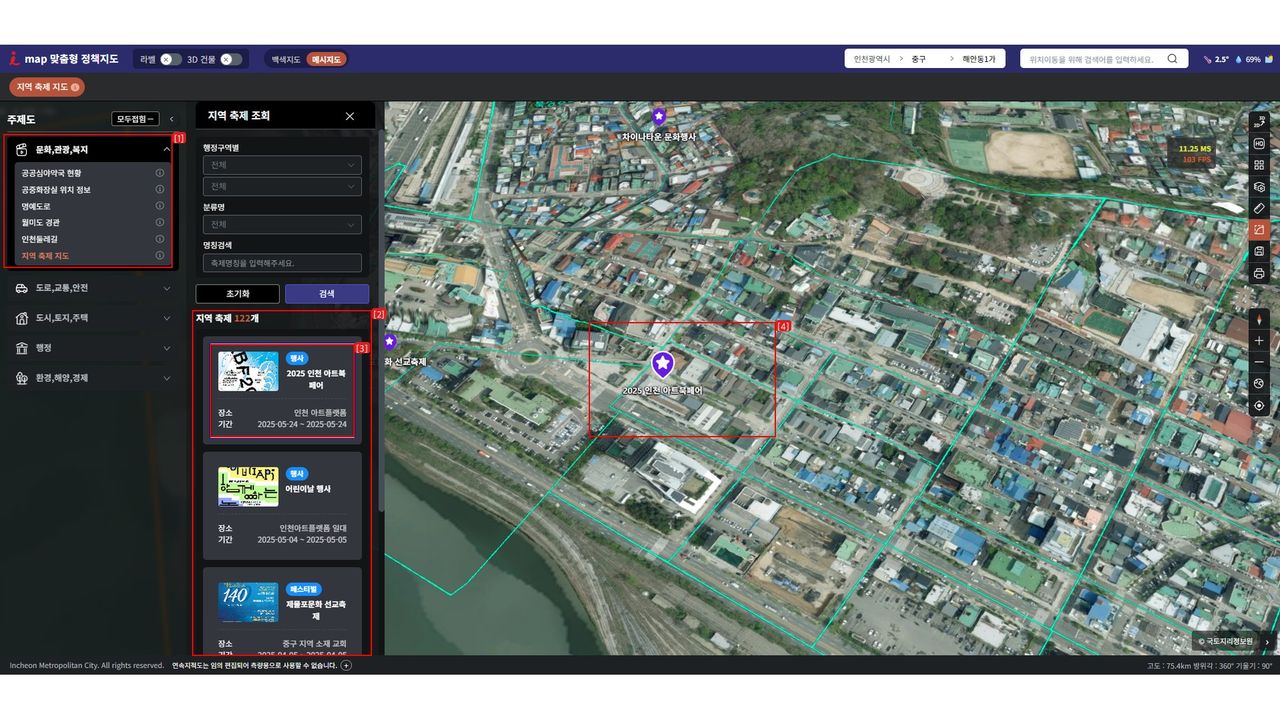Expand the 도로,교통,안전 category
The width and height of the screenshot is (1280, 720).
[x=90, y=288]
